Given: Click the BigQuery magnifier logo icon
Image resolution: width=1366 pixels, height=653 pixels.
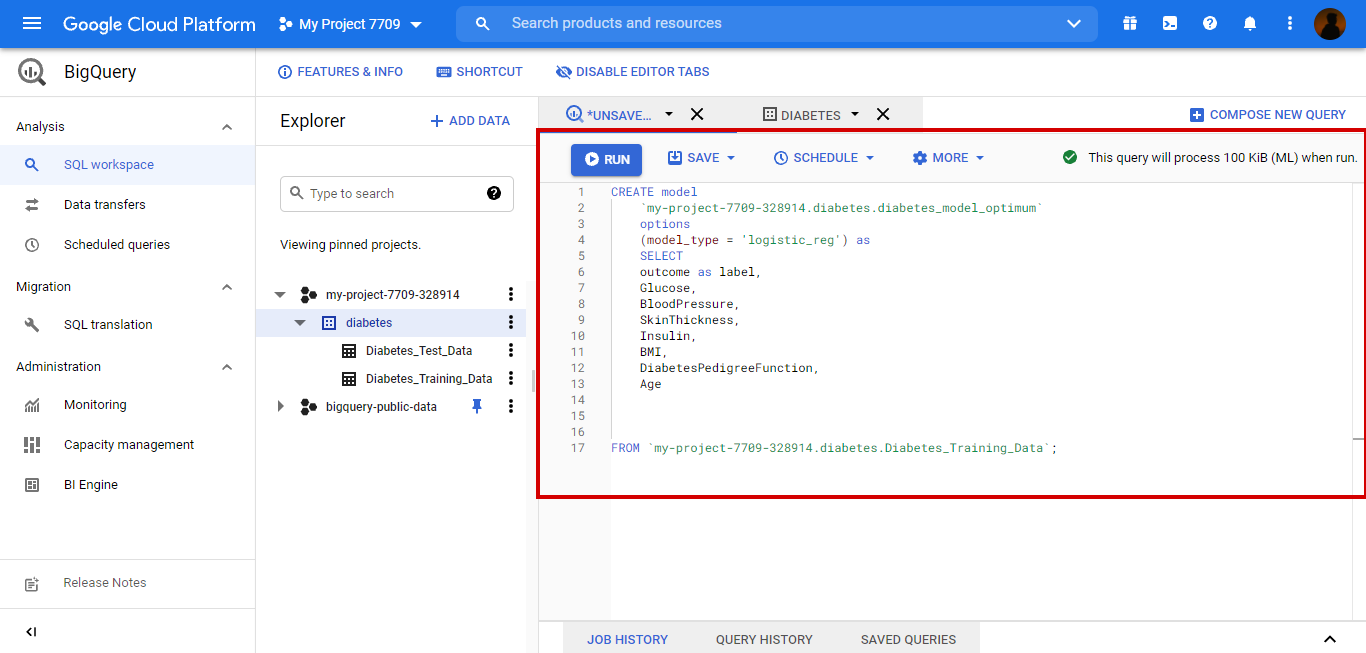Looking at the screenshot, I should (32, 72).
